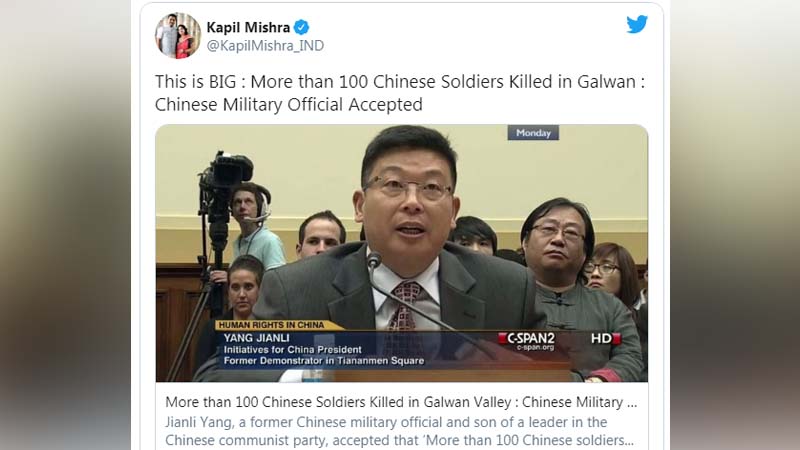The height and width of the screenshot is (450, 800).
Task: Open the link preview image thumbnail
Action: (x=402, y=253)
